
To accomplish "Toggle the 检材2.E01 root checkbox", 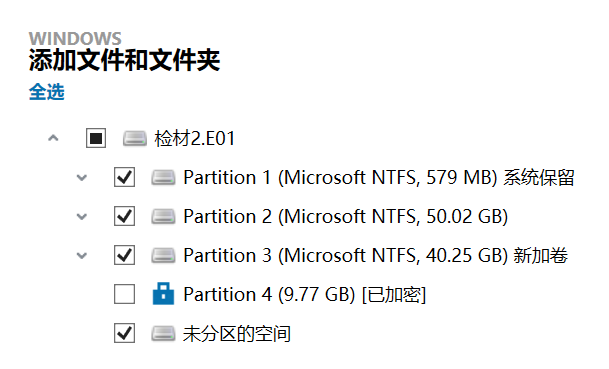I will (x=96, y=138).
